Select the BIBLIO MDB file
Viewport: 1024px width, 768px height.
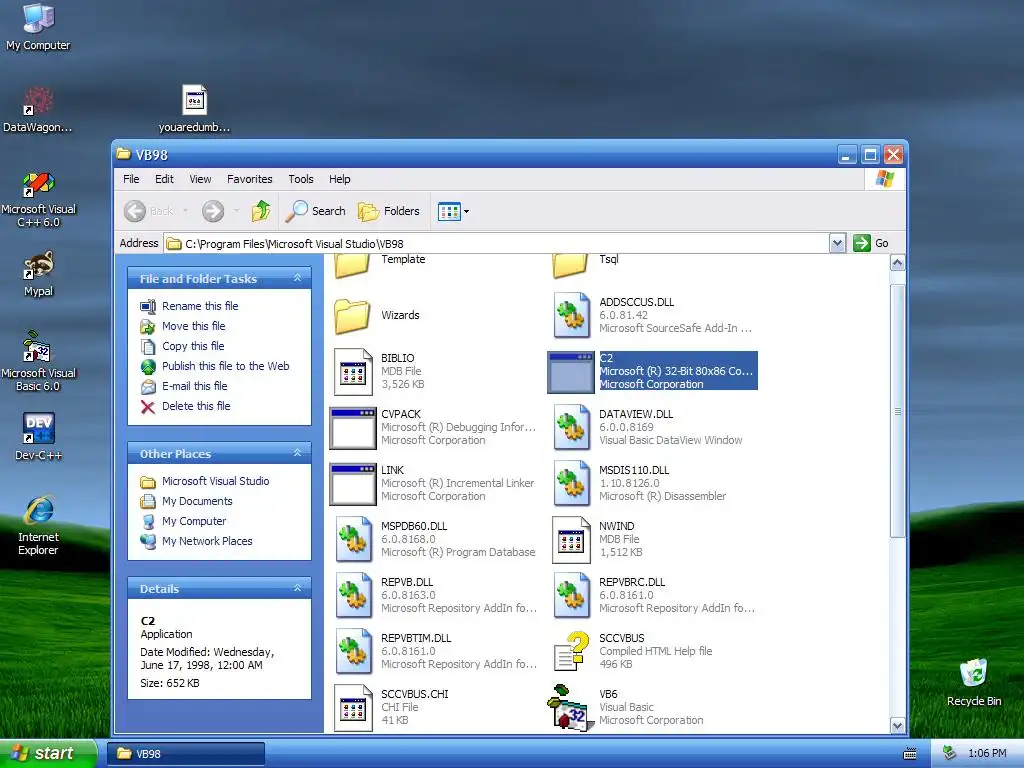[x=379, y=372]
